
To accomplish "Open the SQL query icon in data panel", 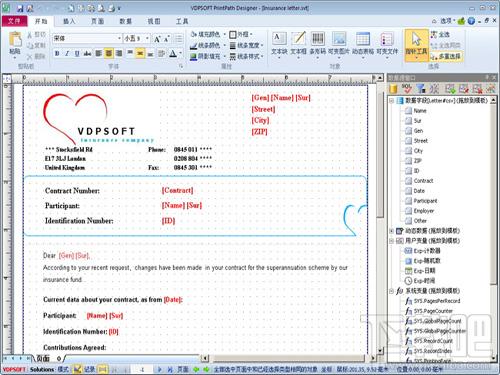I will pyautogui.click(x=407, y=89).
